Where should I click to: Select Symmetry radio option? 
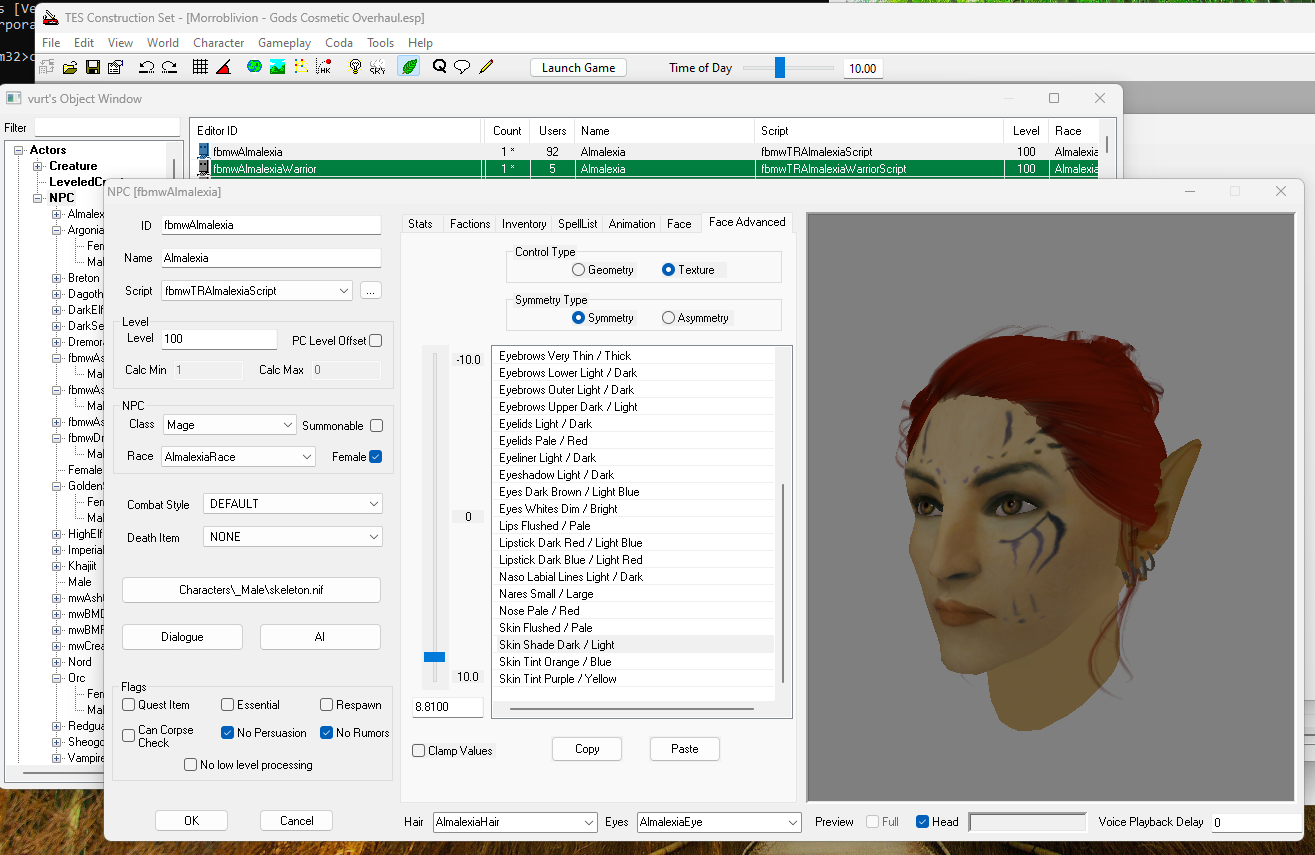pos(579,318)
